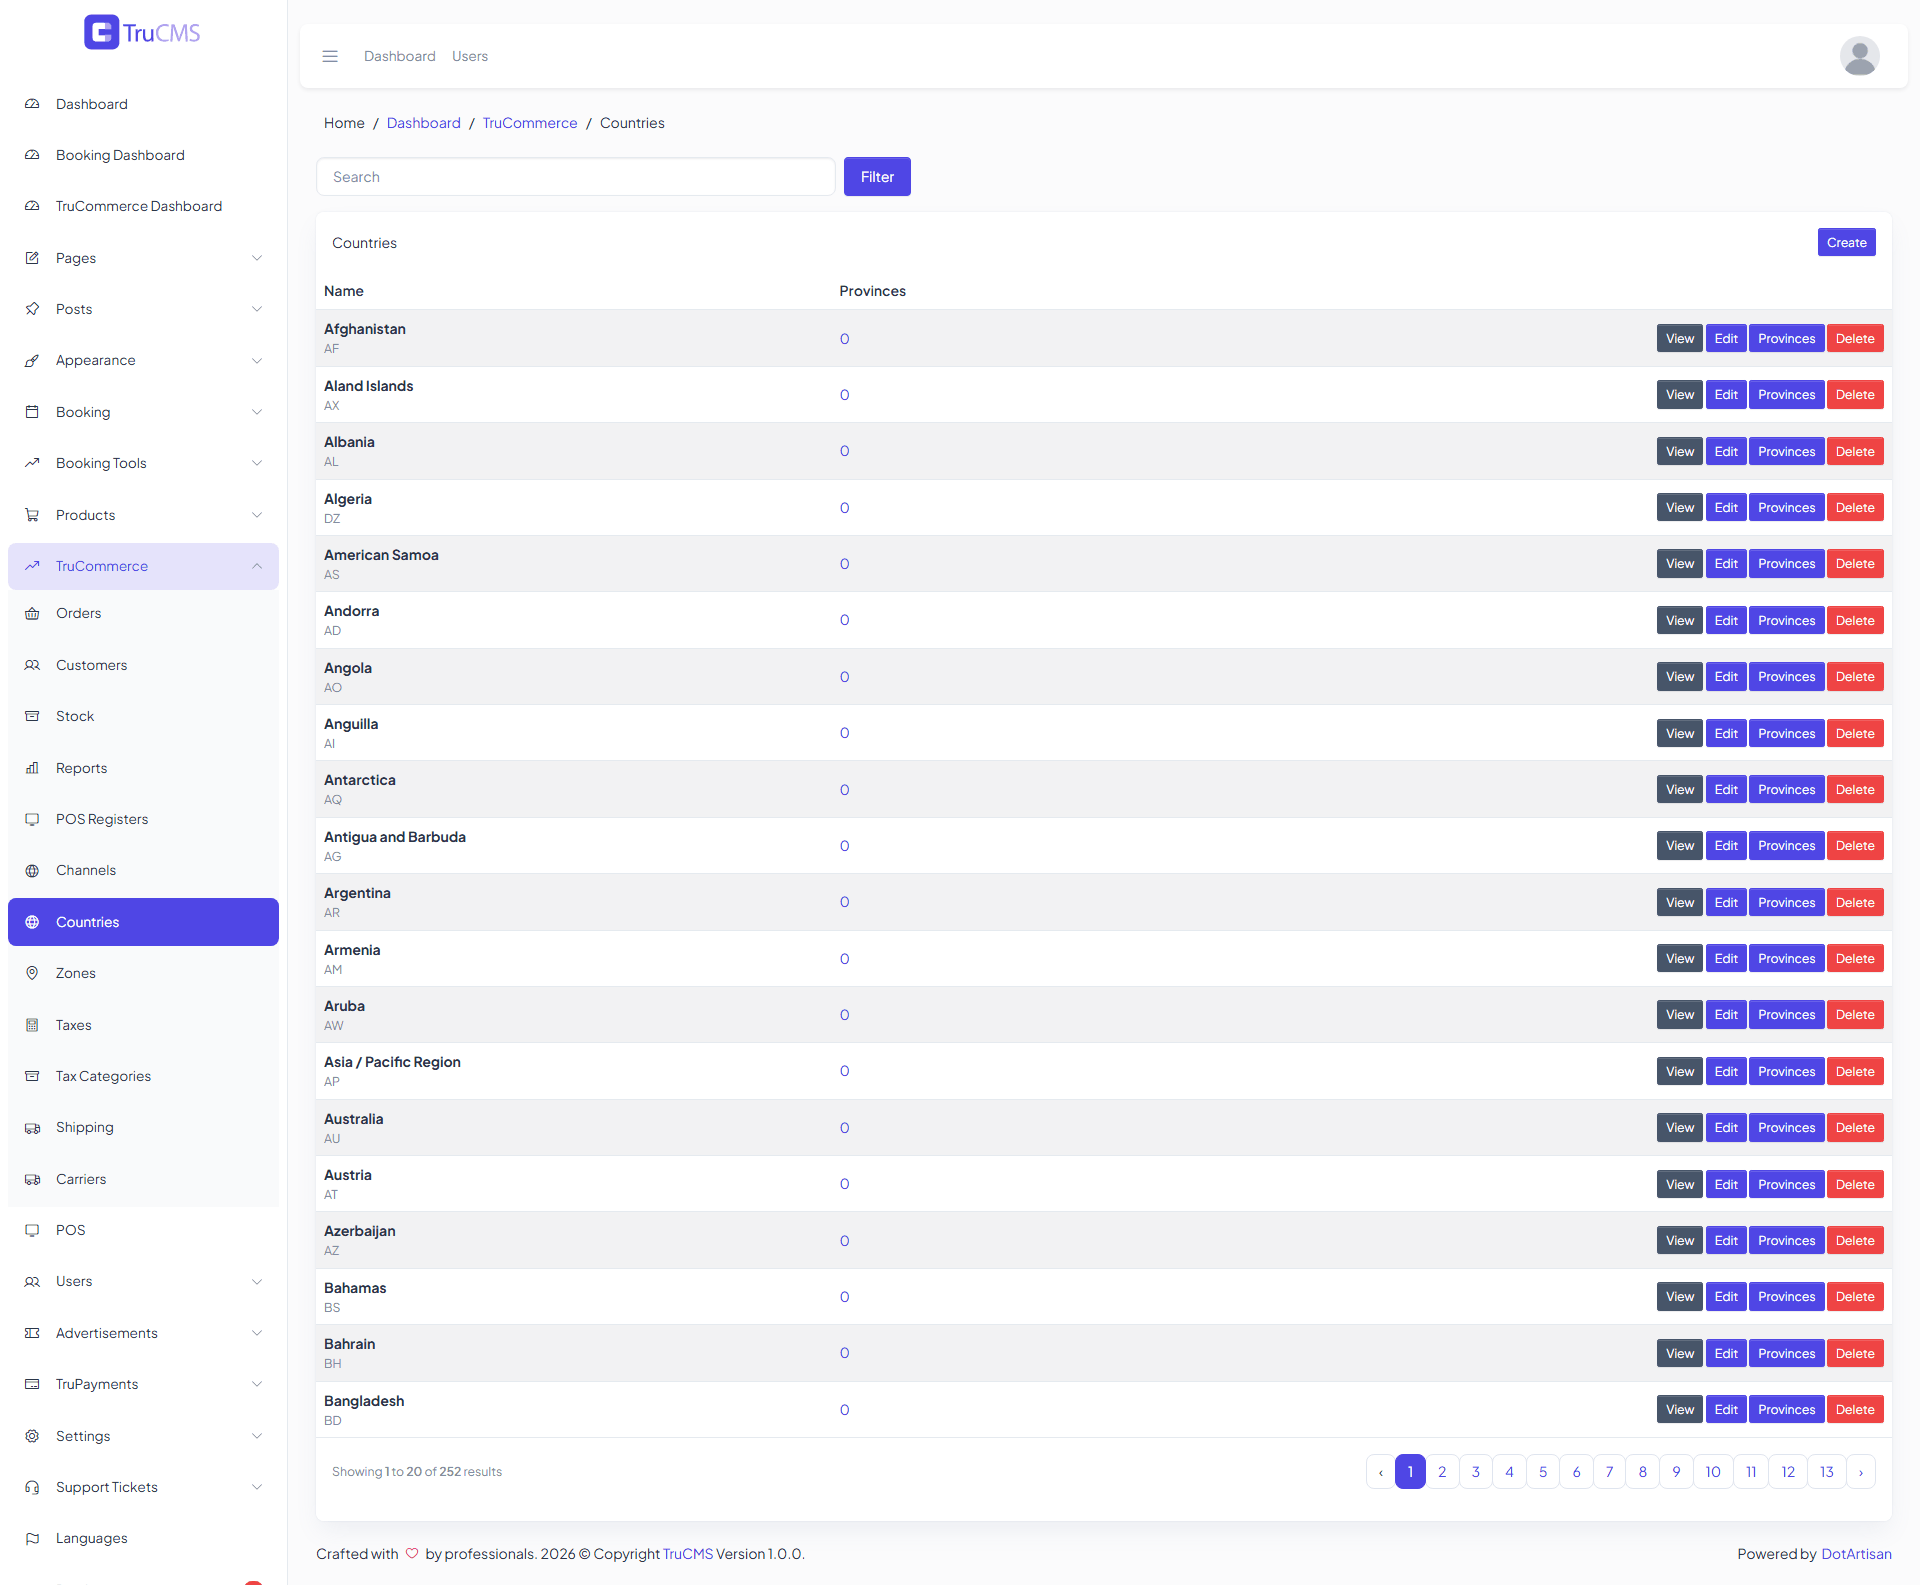Open Users in the top navigation

pyautogui.click(x=470, y=56)
